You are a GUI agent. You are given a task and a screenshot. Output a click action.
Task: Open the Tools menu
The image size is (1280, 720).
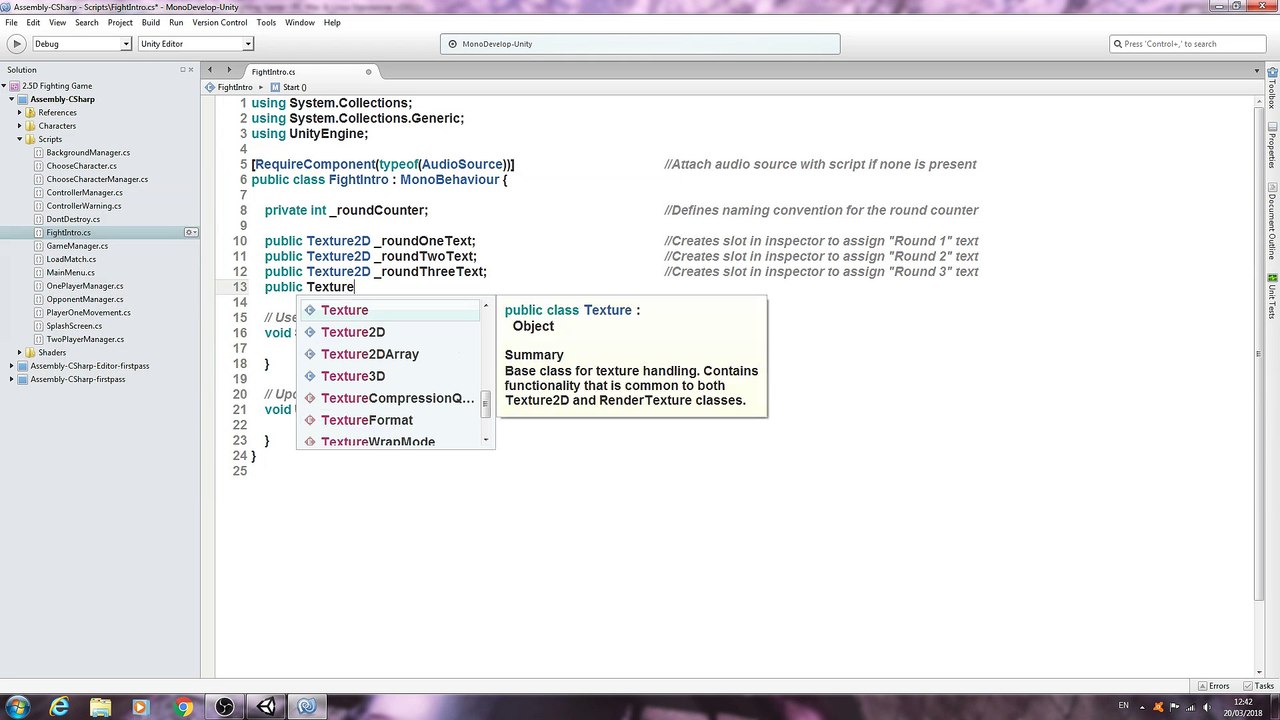click(x=266, y=22)
